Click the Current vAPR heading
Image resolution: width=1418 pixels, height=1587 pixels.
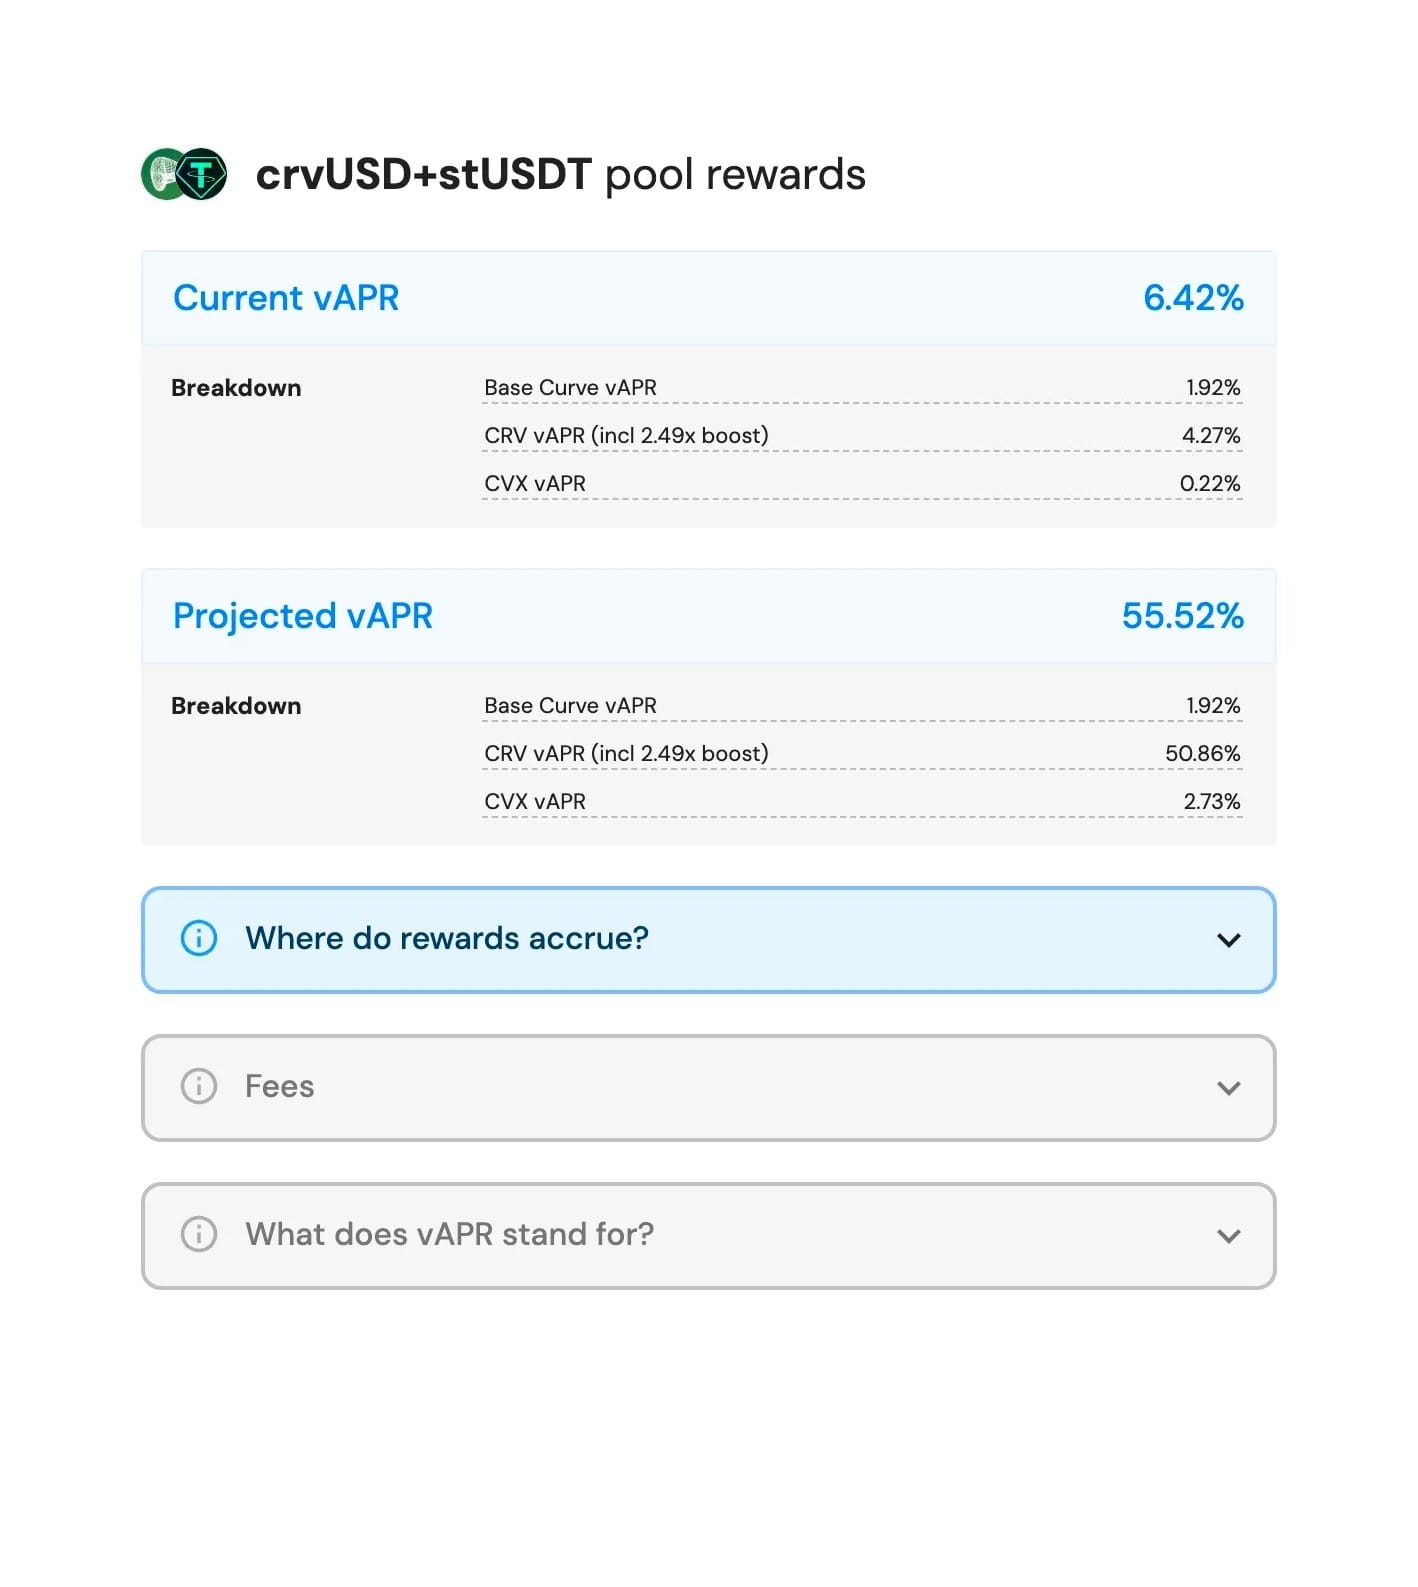click(286, 298)
